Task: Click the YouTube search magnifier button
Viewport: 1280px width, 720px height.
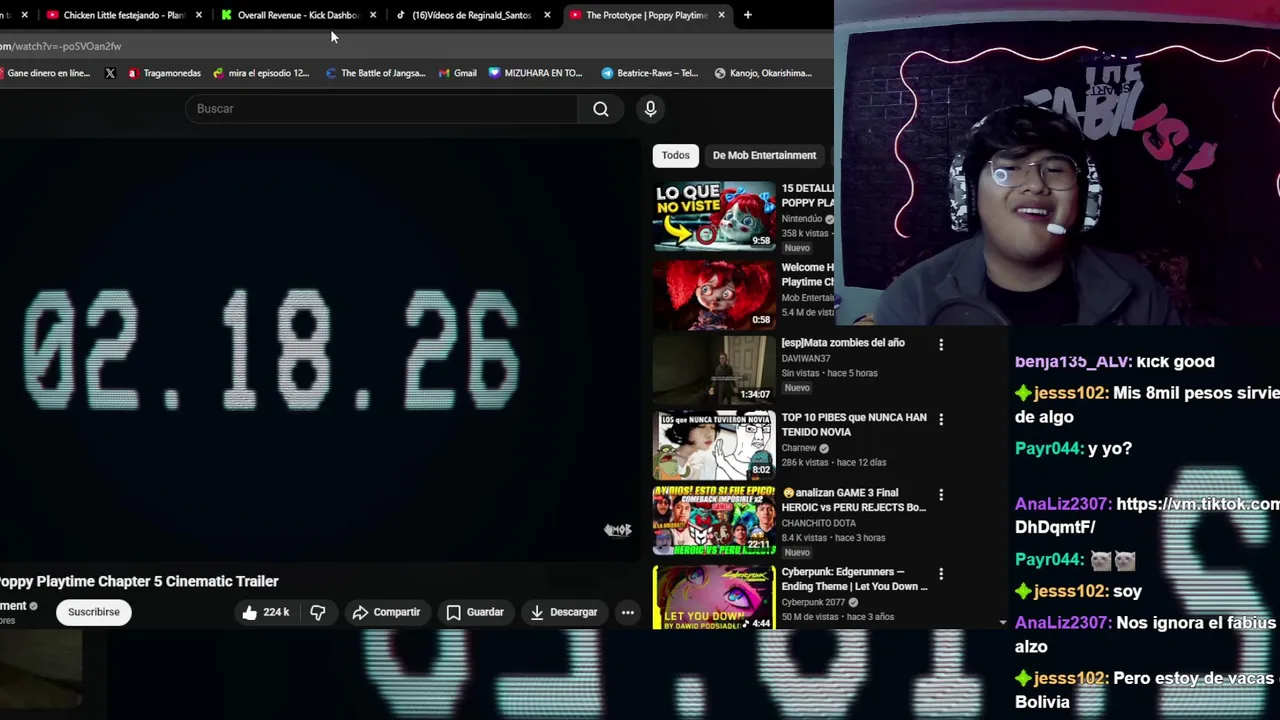Action: [601, 108]
